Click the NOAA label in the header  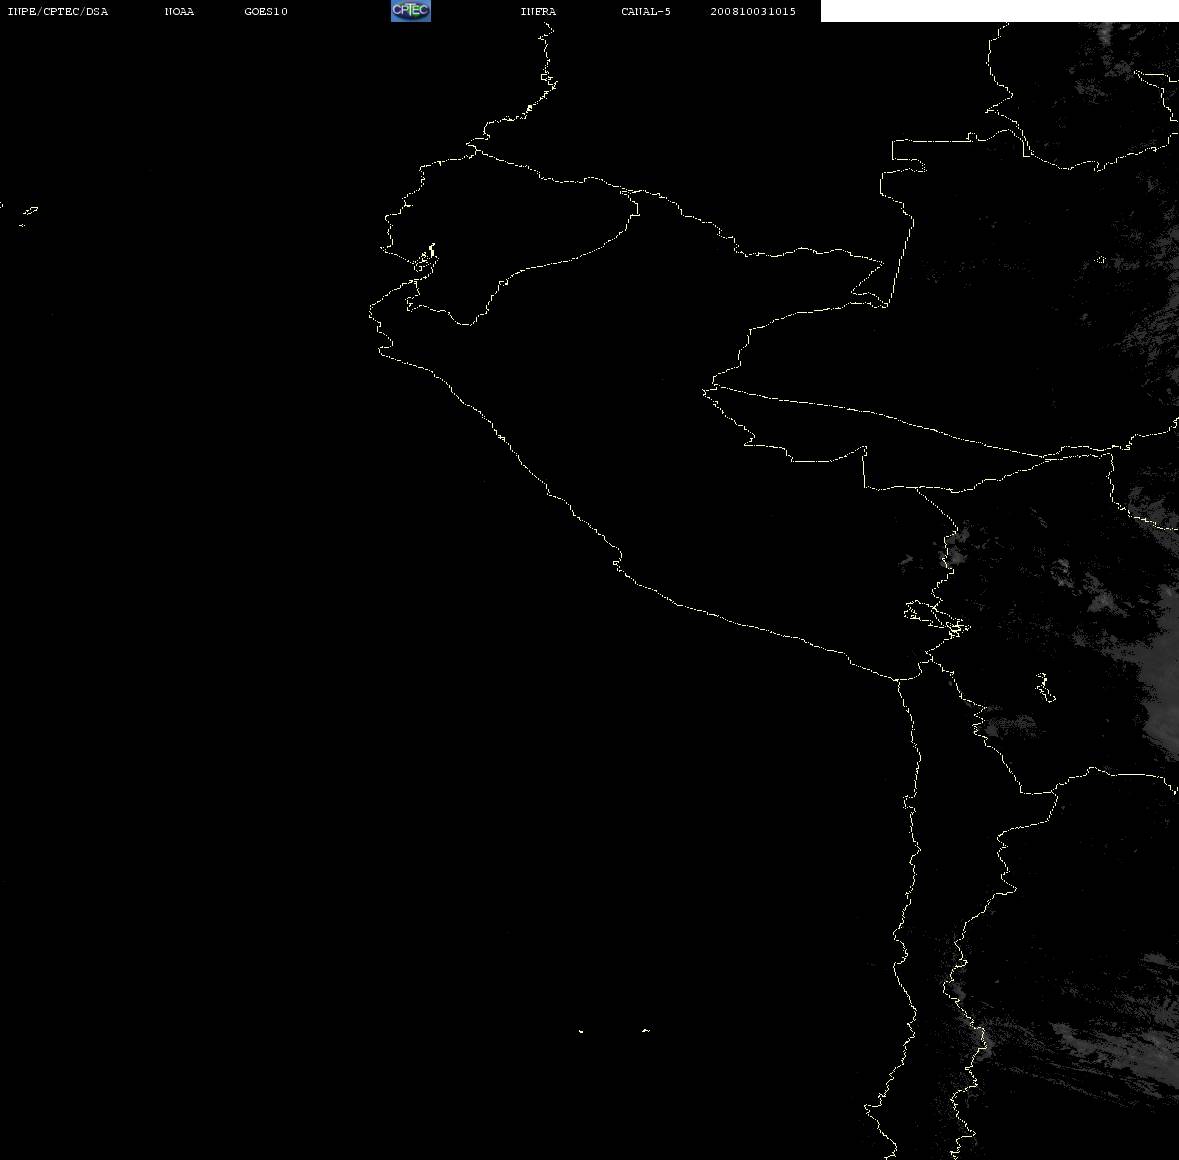[179, 11]
